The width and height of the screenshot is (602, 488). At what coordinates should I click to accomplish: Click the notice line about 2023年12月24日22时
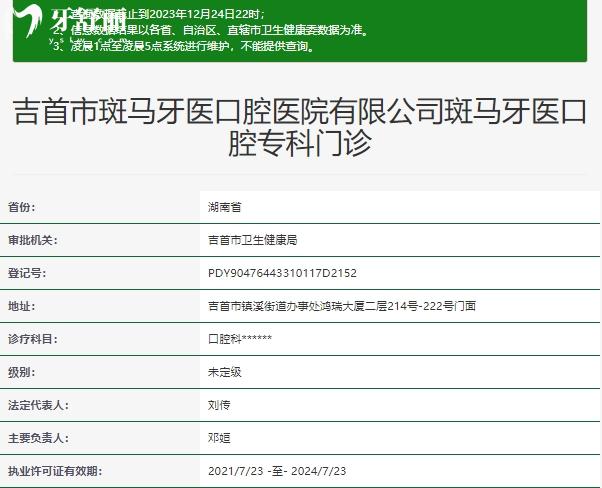coord(158,14)
